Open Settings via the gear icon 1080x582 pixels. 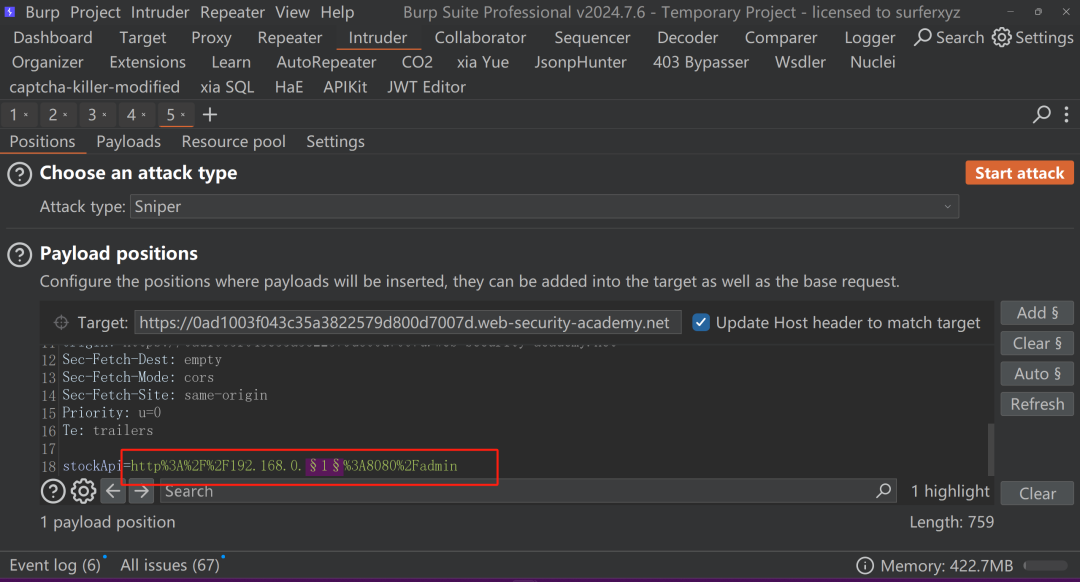point(1001,37)
